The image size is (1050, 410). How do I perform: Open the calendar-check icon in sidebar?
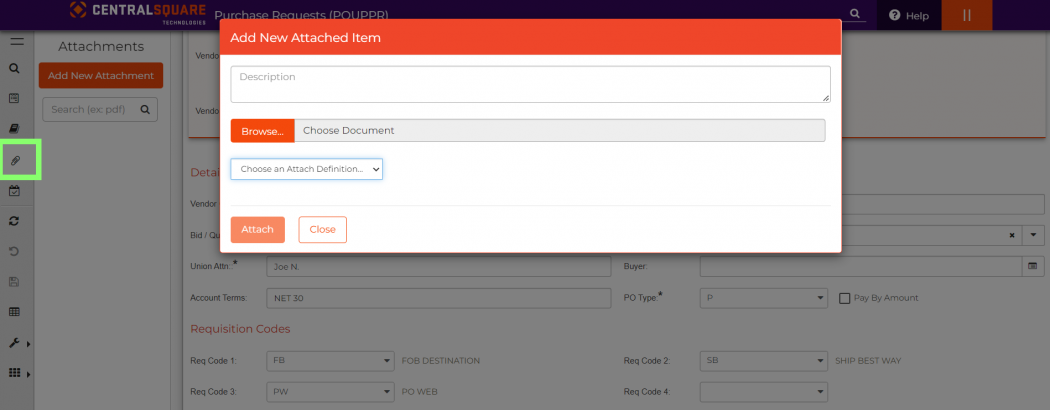(x=14, y=191)
